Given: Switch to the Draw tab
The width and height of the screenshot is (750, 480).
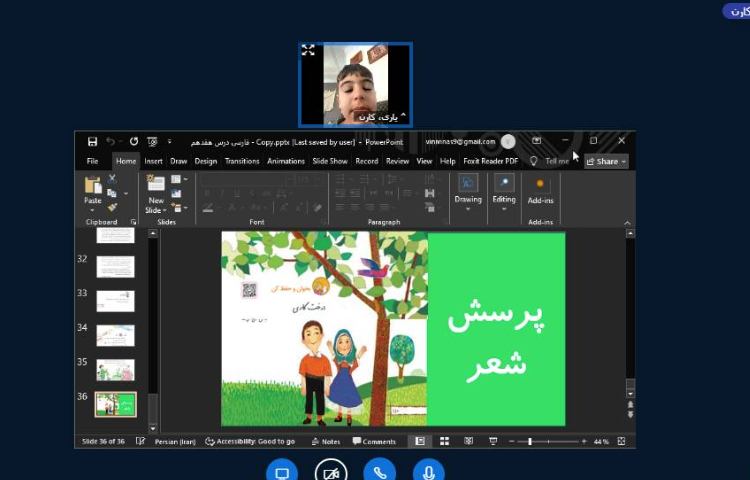Looking at the screenshot, I should [178, 162].
